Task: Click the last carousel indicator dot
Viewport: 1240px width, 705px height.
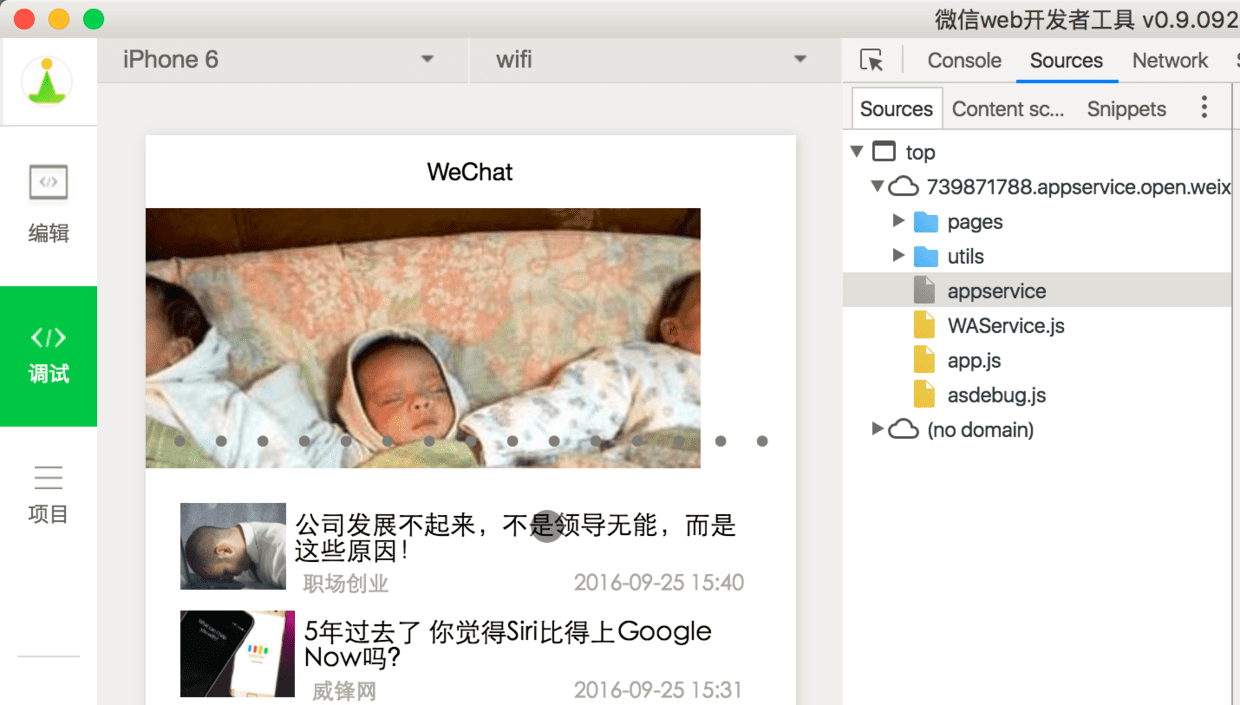Action: (762, 441)
